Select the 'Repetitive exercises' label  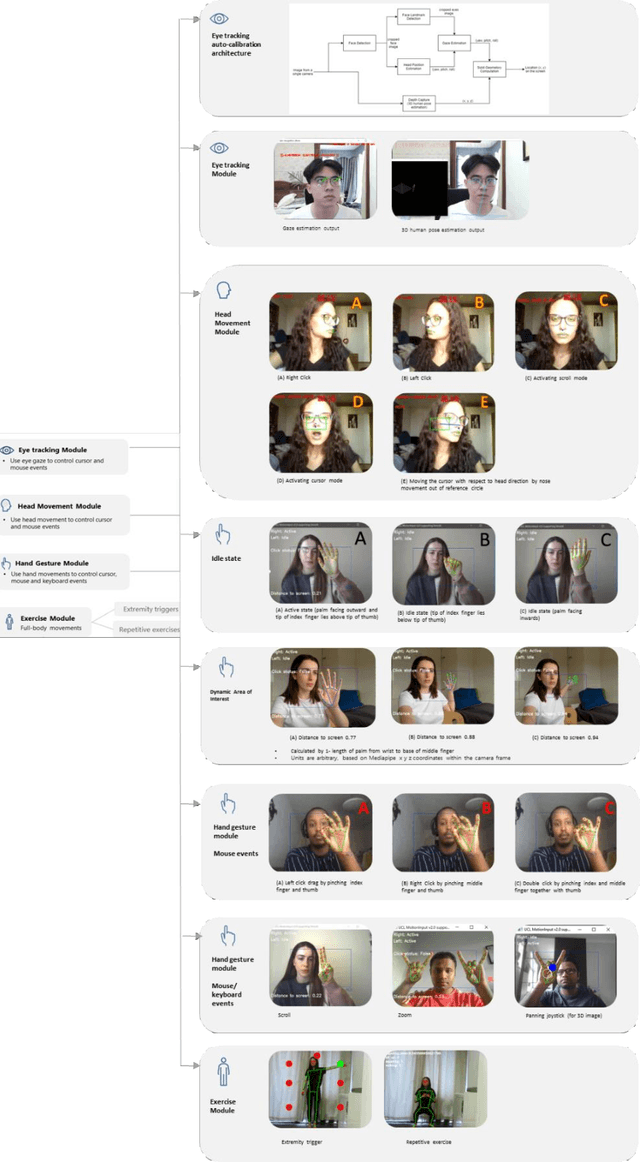click(x=150, y=630)
